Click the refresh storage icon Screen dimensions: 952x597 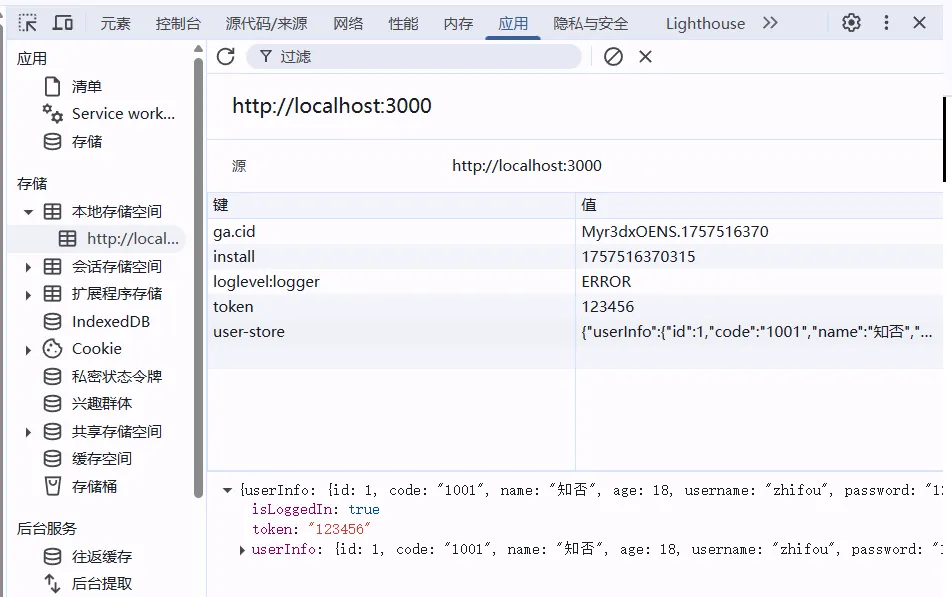[226, 57]
